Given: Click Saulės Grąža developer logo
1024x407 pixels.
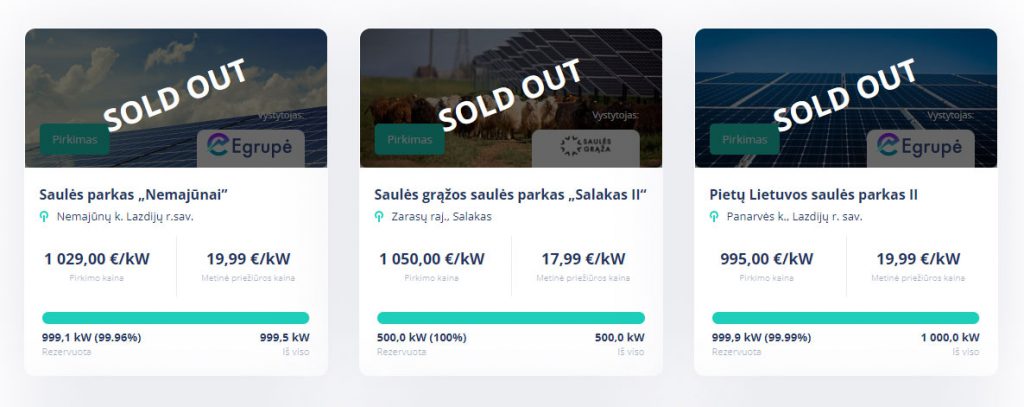Looking at the screenshot, I should click(586, 147).
